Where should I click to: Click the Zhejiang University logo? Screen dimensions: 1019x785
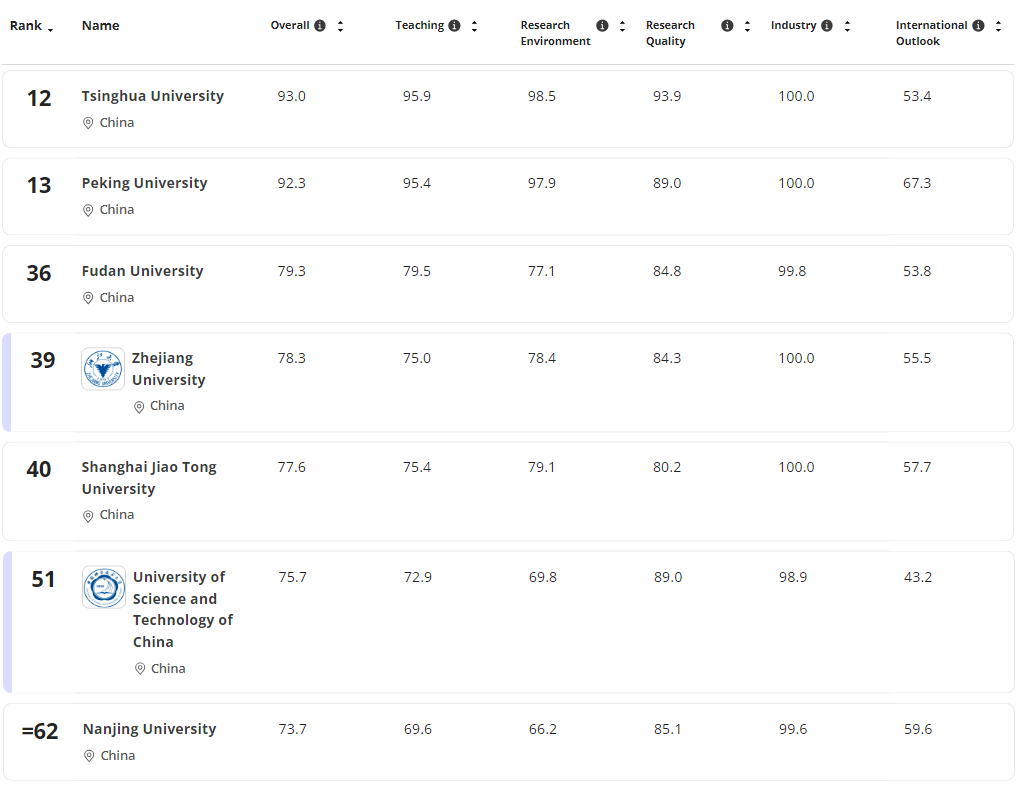point(103,369)
